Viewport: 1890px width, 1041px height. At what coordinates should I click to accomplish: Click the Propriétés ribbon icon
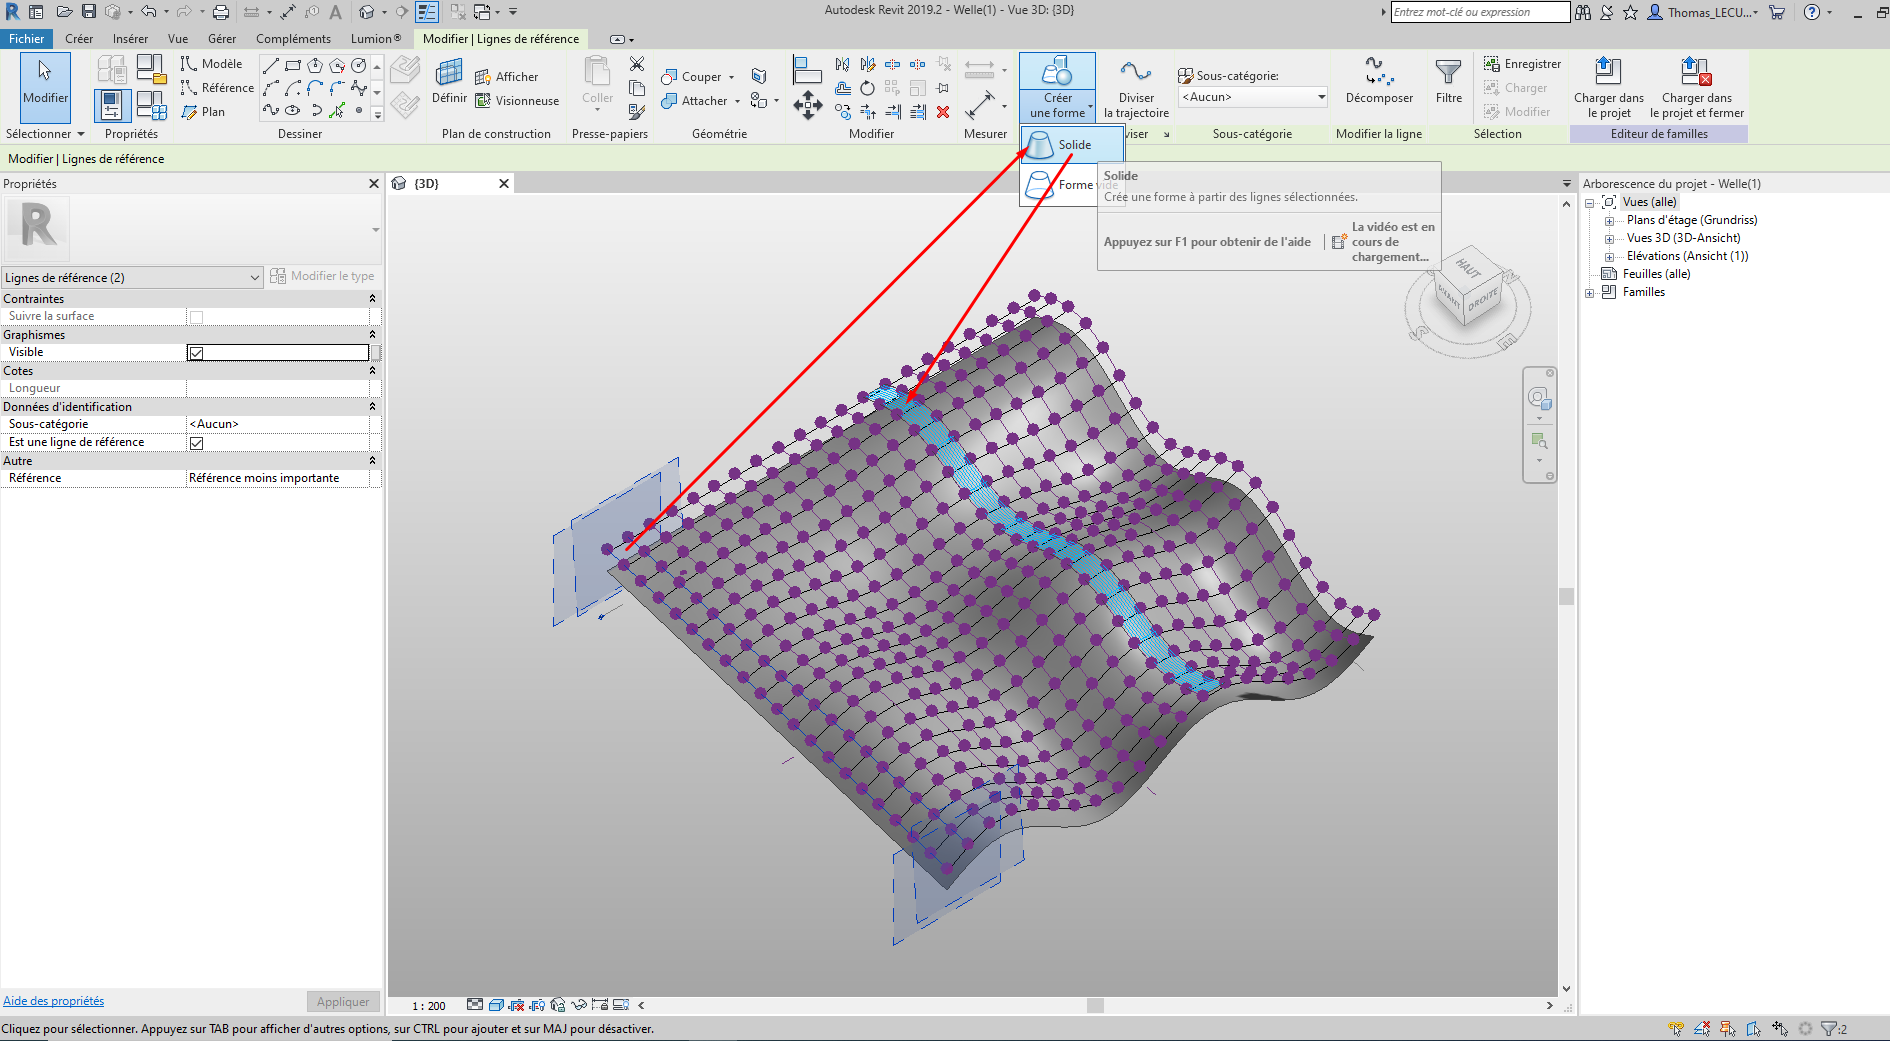[112, 105]
